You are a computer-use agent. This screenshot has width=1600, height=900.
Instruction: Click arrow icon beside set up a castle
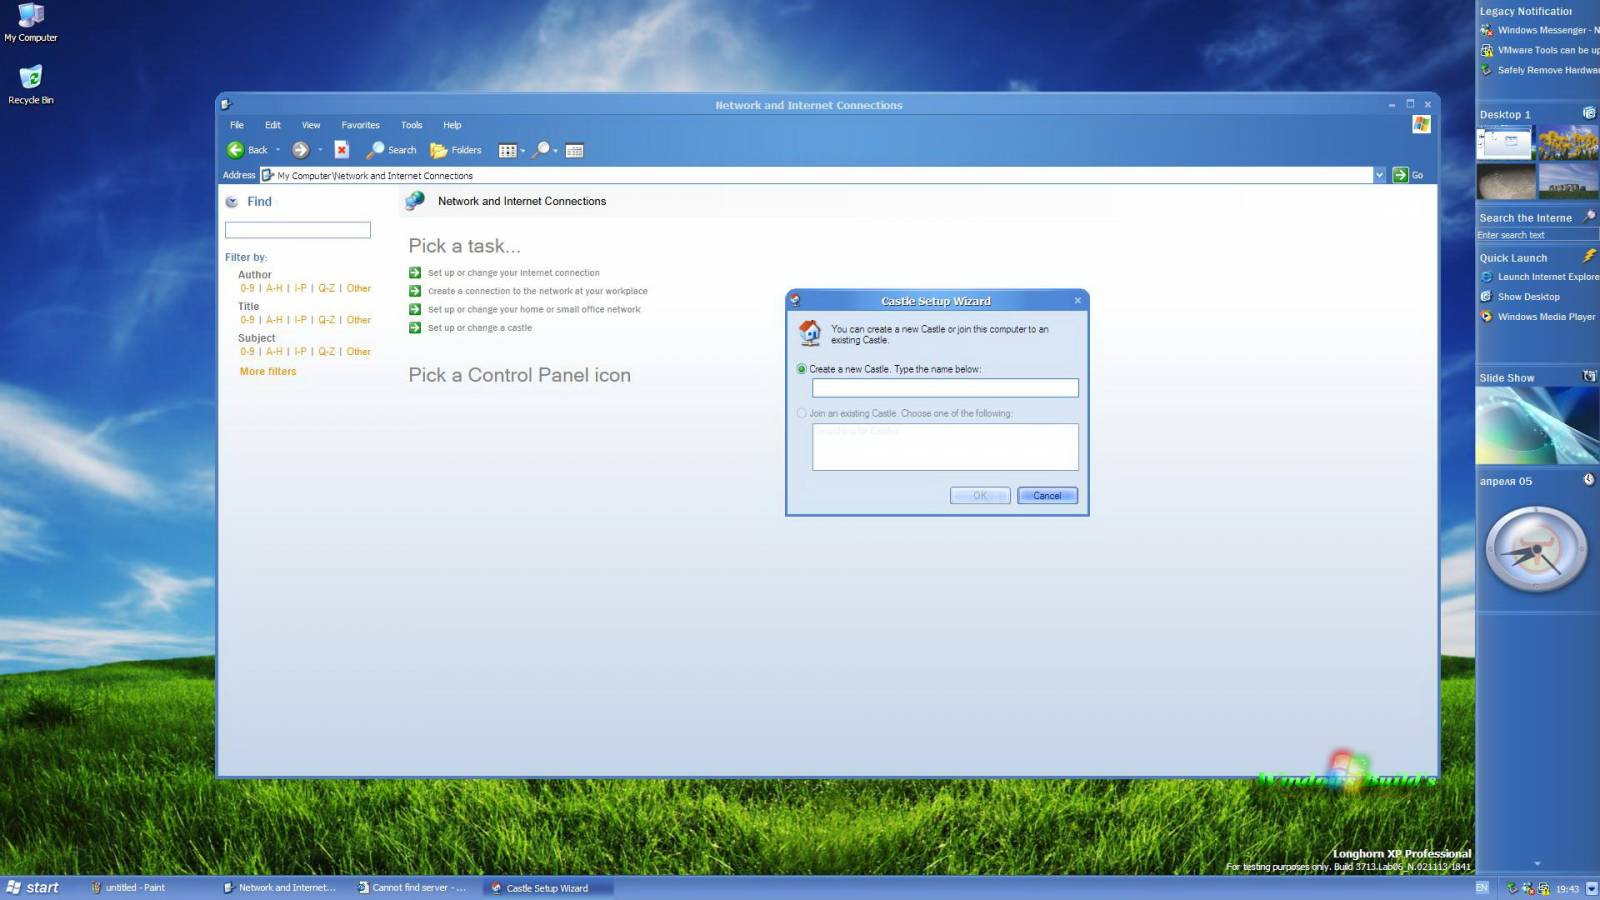tap(415, 328)
